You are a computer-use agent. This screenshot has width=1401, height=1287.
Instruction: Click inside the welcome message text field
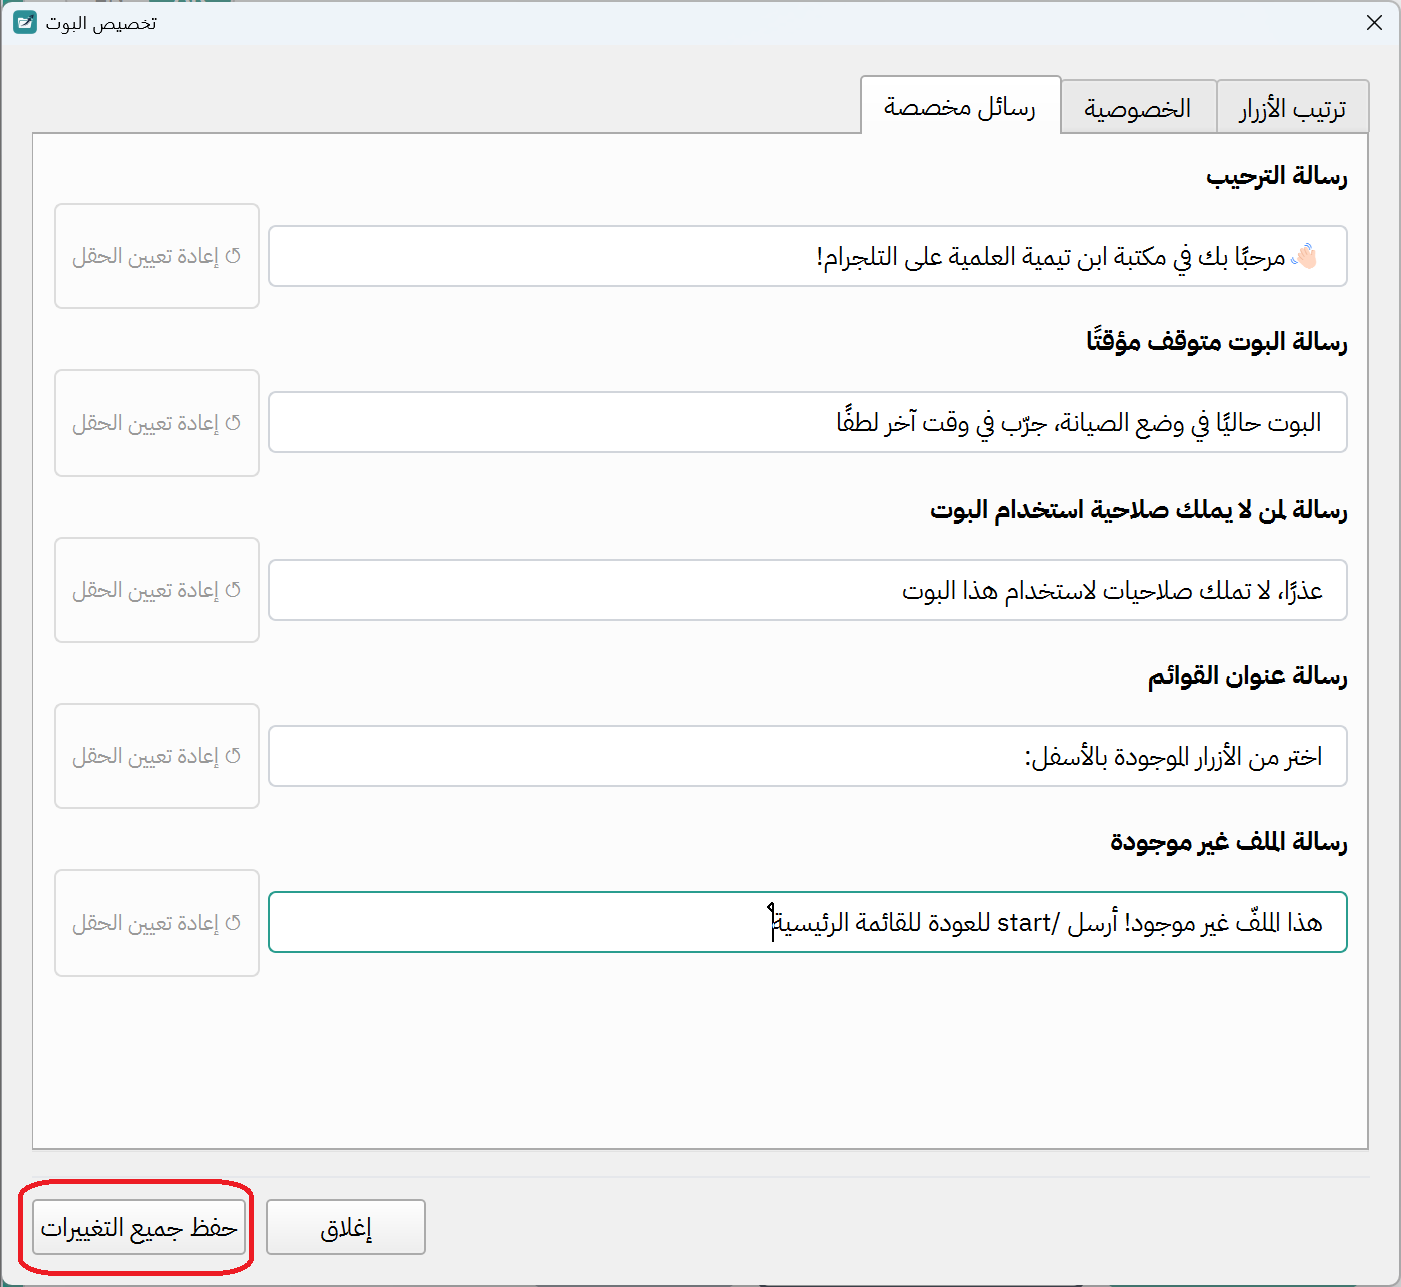pyautogui.click(x=808, y=256)
